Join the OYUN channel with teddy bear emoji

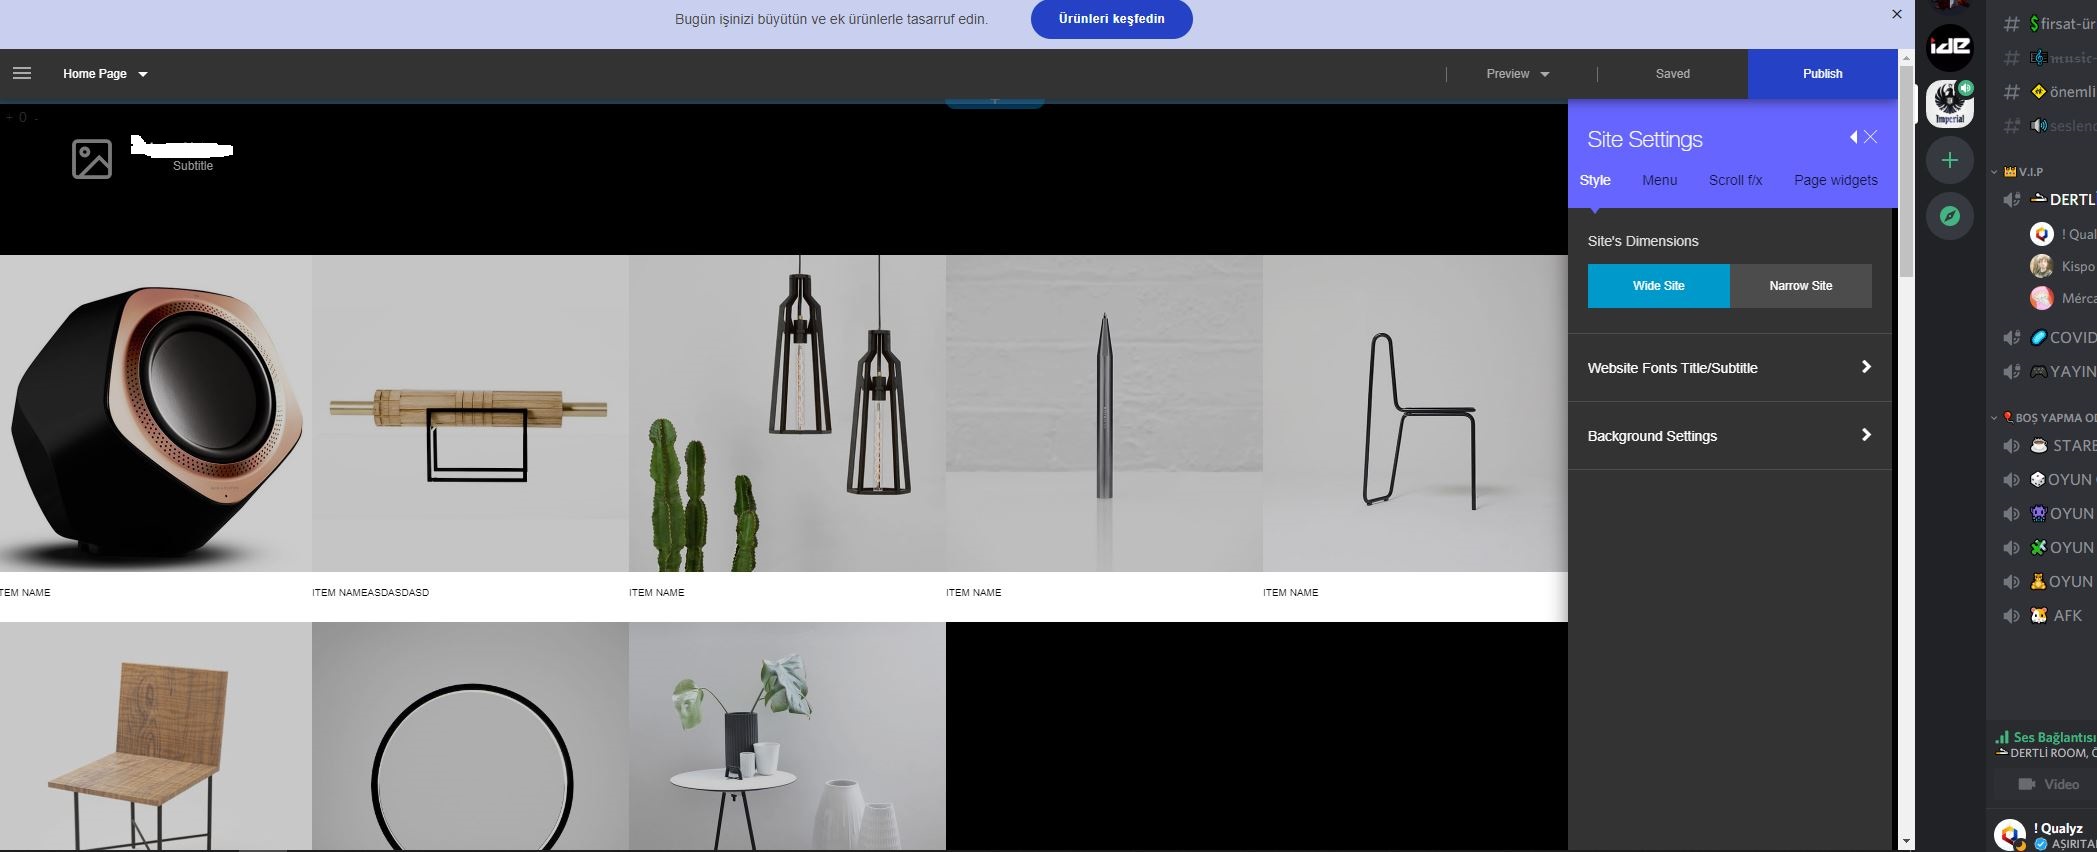point(2049,582)
